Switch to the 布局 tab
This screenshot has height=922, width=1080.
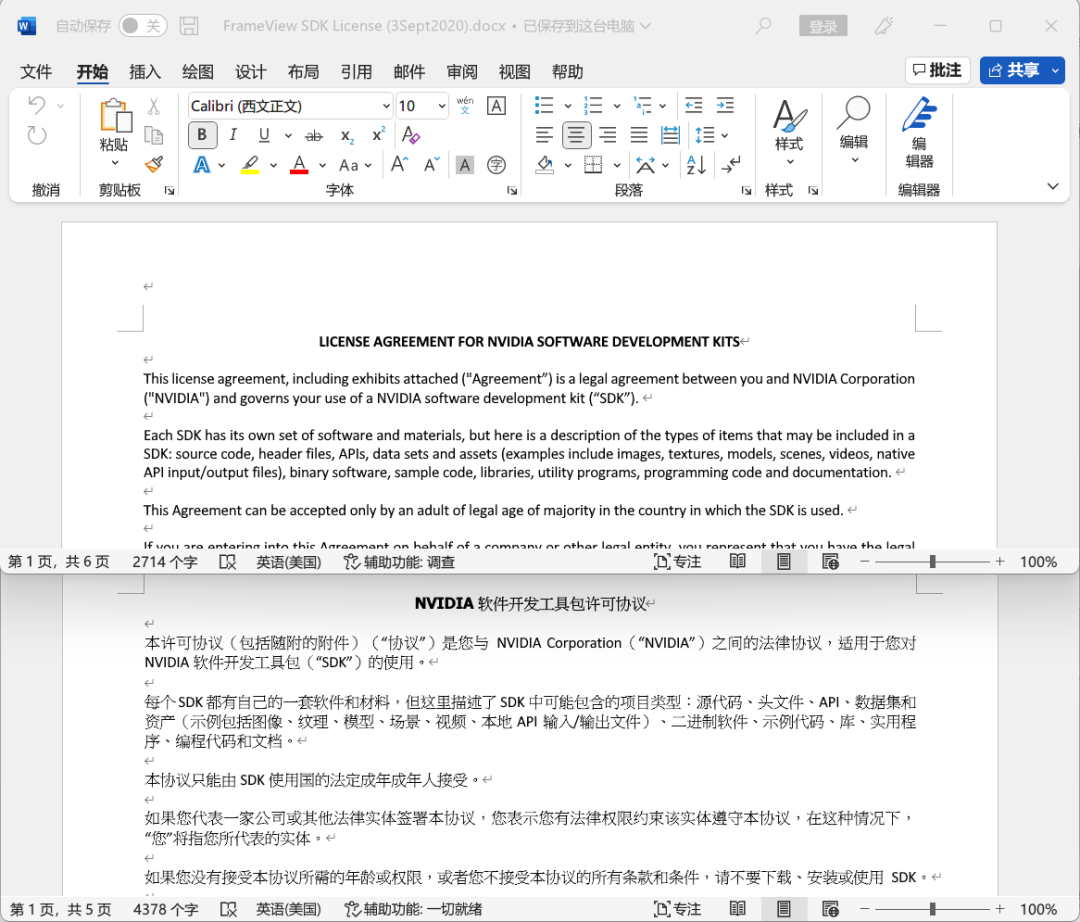tap(303, 72)
